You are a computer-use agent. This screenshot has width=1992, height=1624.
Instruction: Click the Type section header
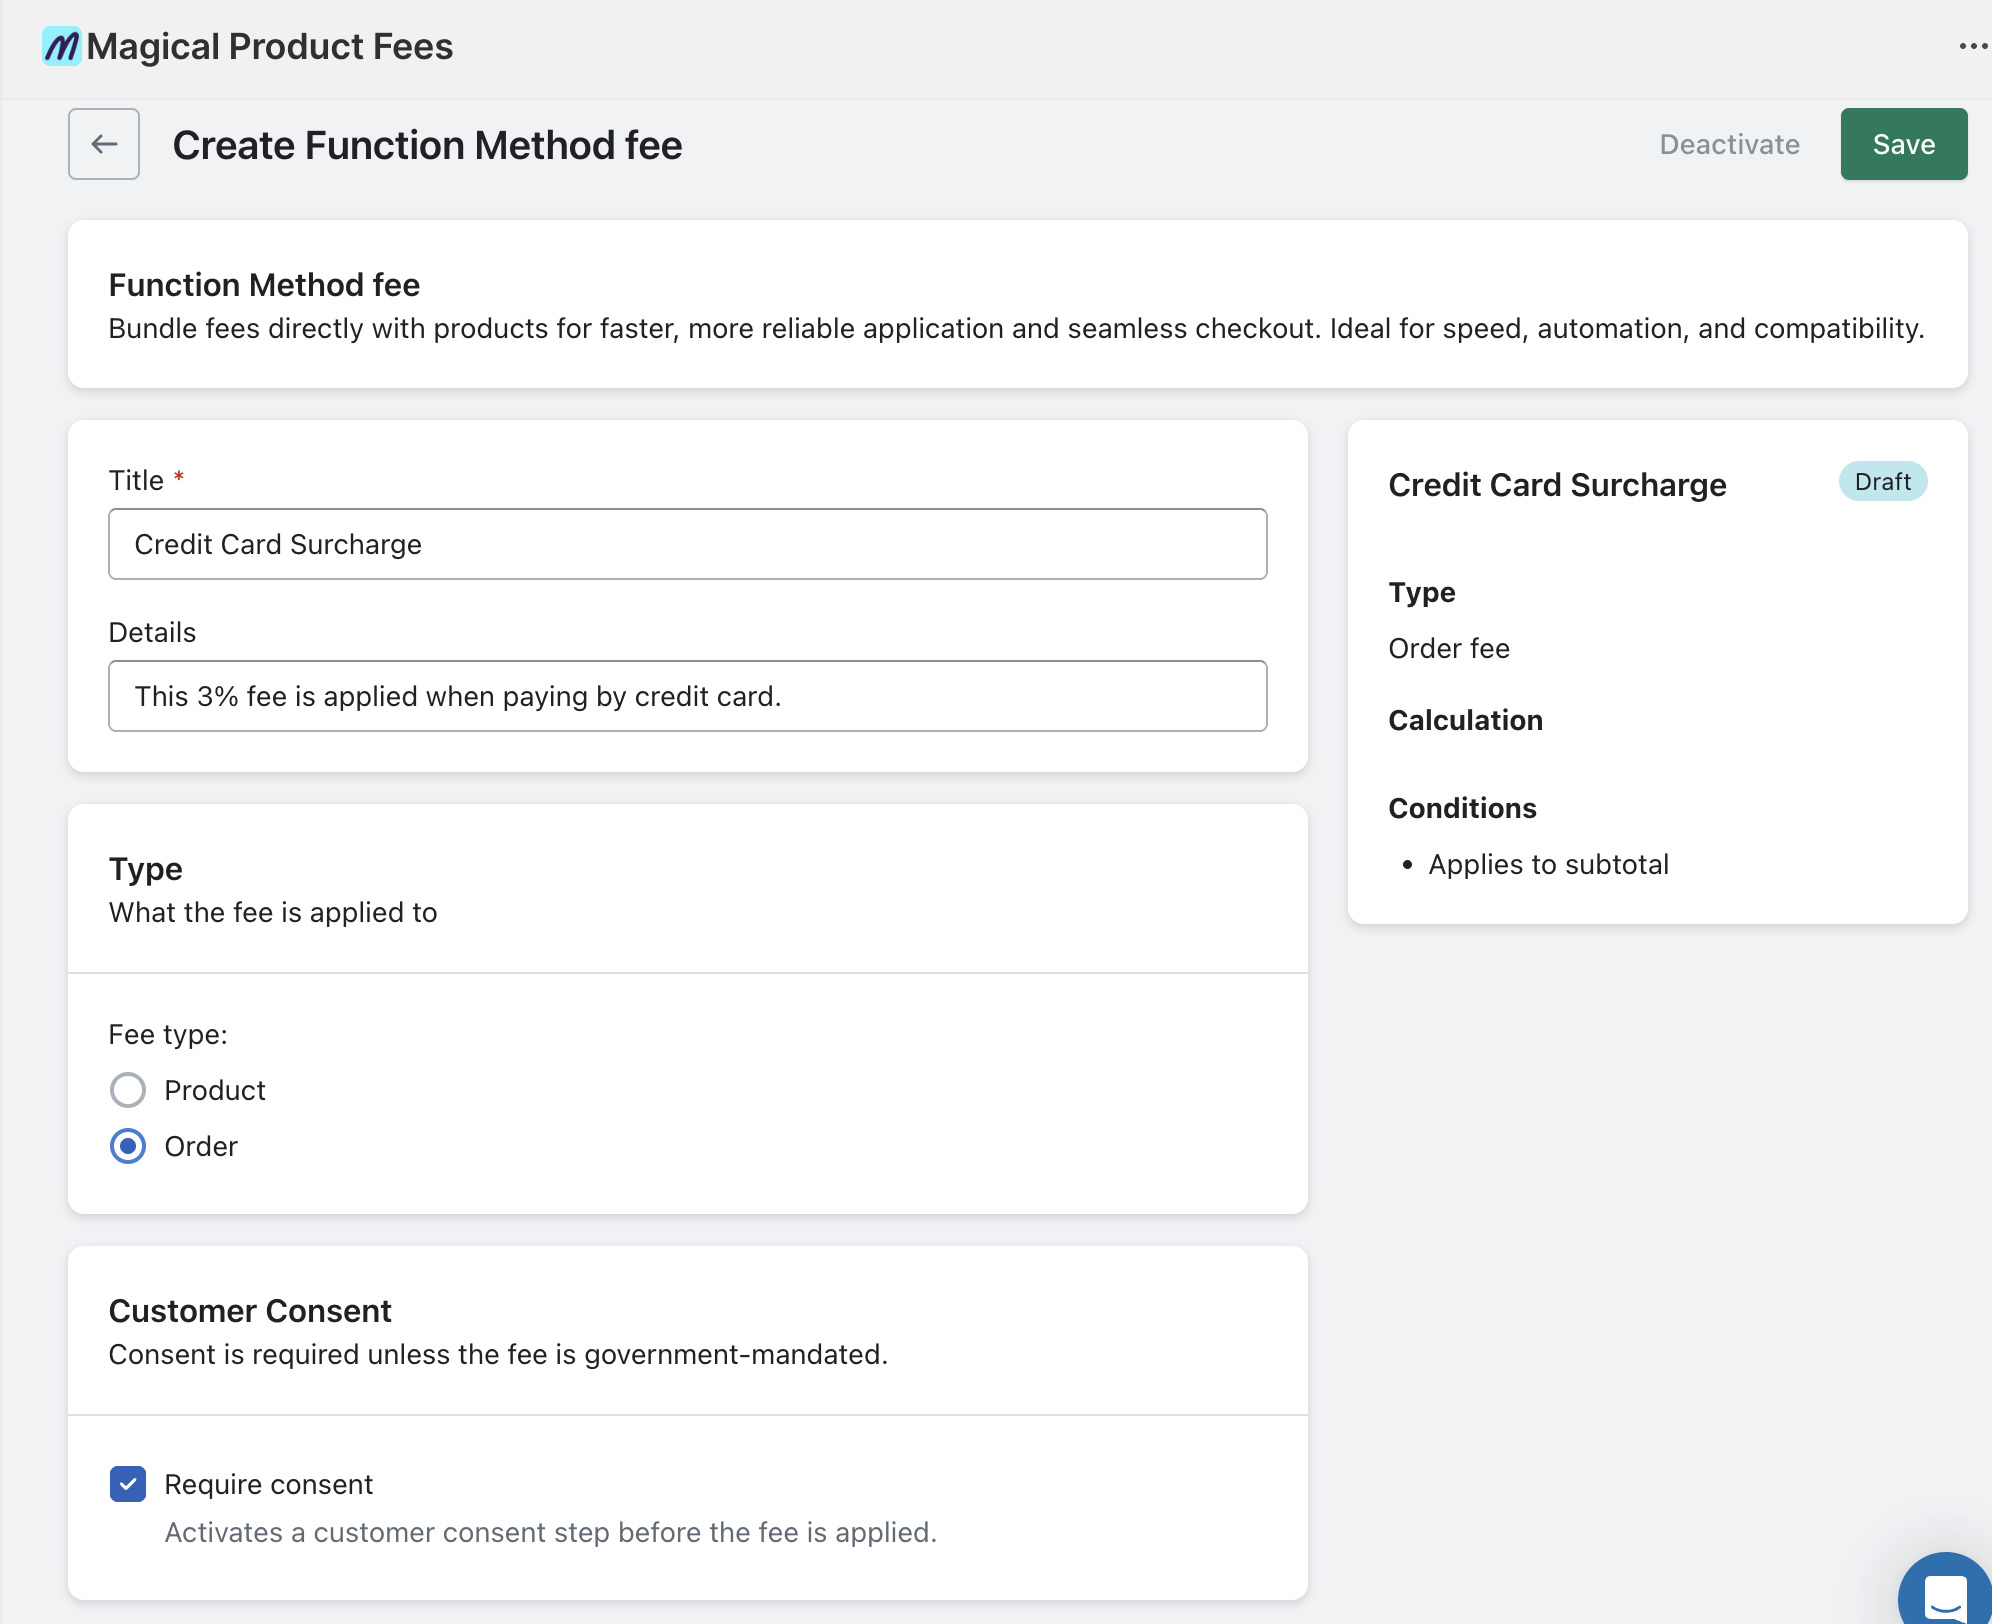[145, 868]
